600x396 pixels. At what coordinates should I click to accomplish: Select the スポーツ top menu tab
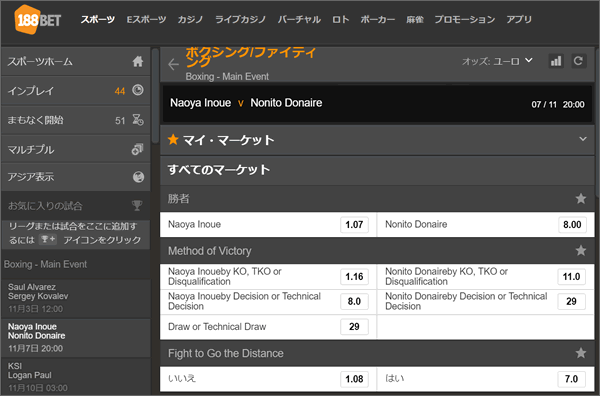[98, 20]
